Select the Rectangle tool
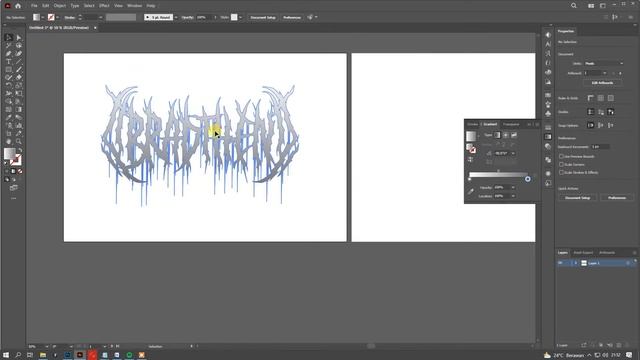Screen dimensions: 640x360 pyautogui.click(x=9, y=69)
